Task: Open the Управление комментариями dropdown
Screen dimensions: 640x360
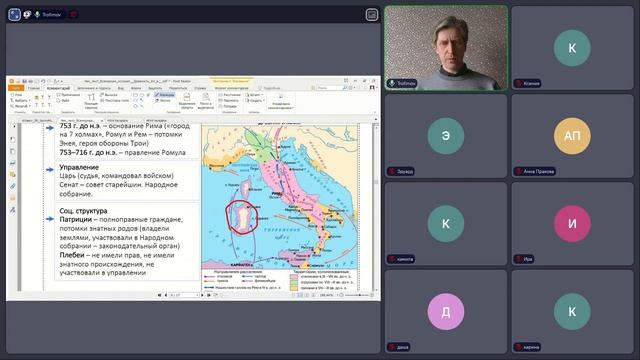Action: pos(281,101)
